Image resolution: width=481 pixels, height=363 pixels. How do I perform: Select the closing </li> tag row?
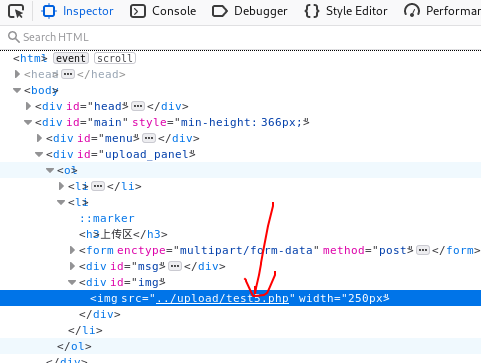point(240,330)
